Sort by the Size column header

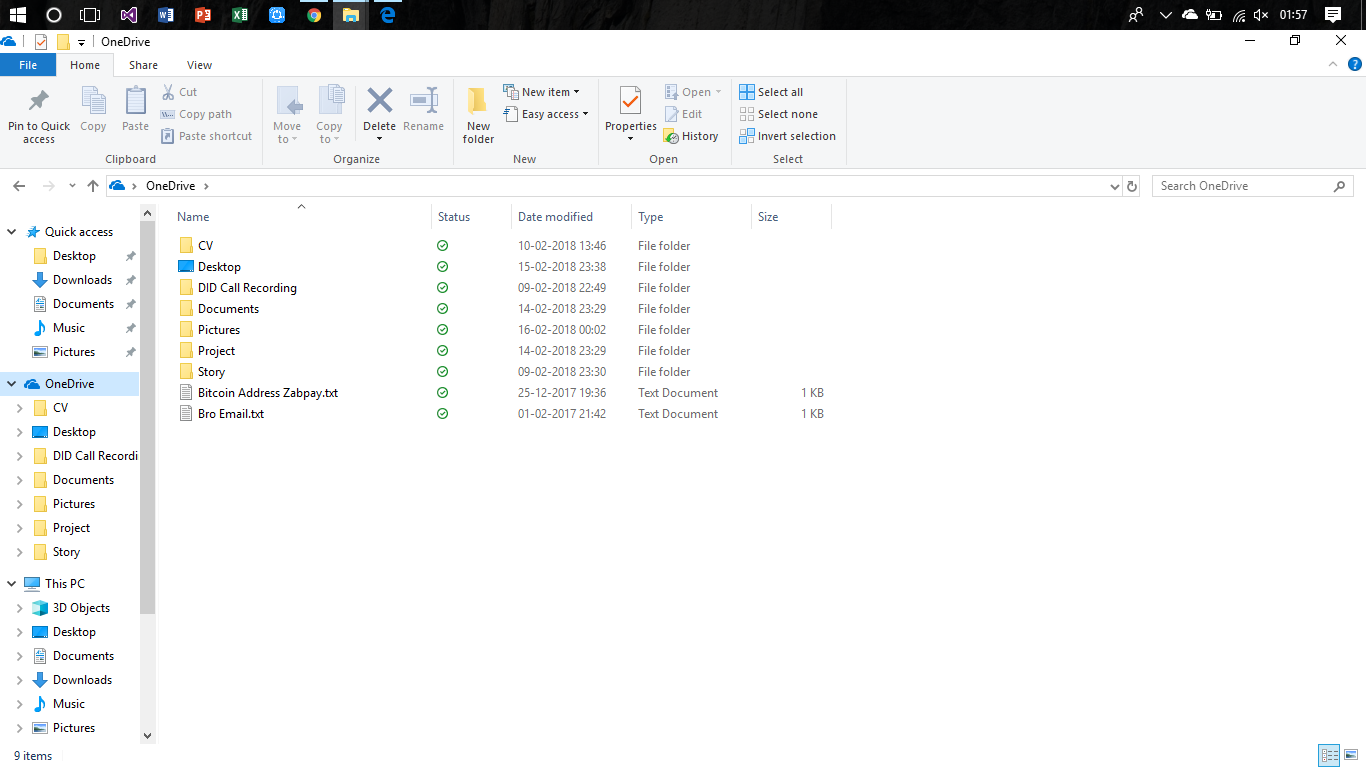coord(791,217)
